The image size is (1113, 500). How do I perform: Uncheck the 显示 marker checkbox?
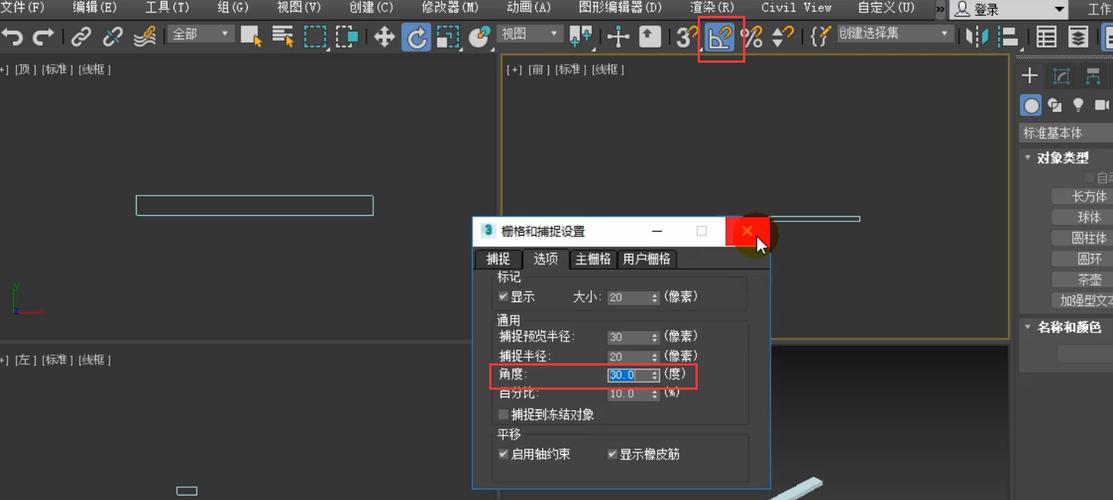coord(503,297)
